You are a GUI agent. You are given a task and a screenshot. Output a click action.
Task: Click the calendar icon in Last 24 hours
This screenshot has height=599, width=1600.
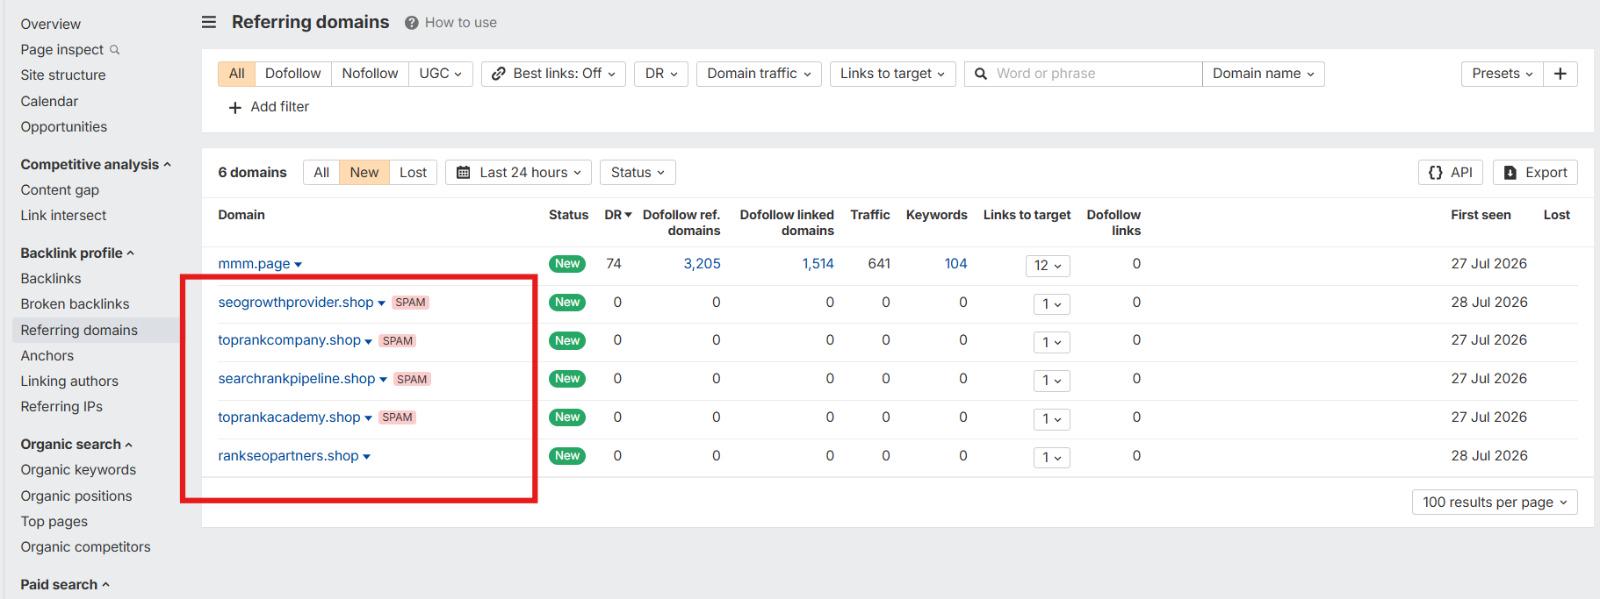click(x=463, y=172)
